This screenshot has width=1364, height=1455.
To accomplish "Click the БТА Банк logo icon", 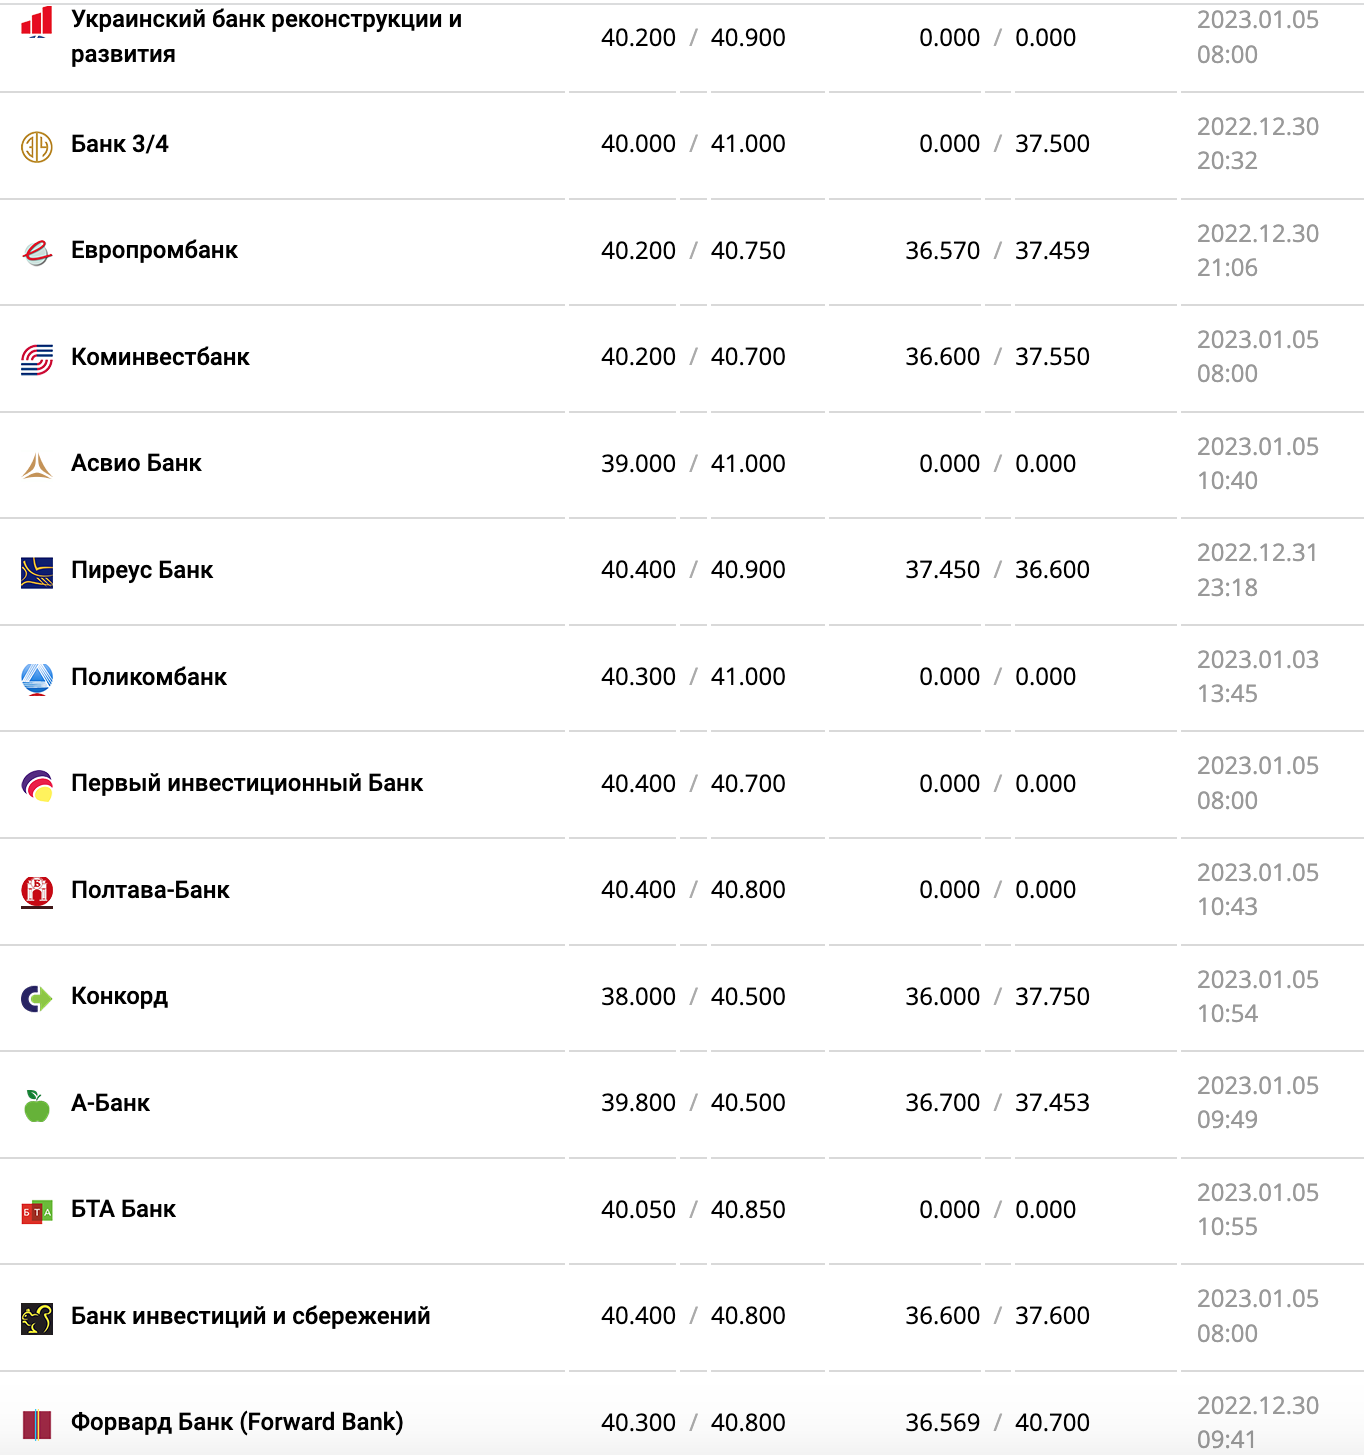I will (x=37, y=1212).
